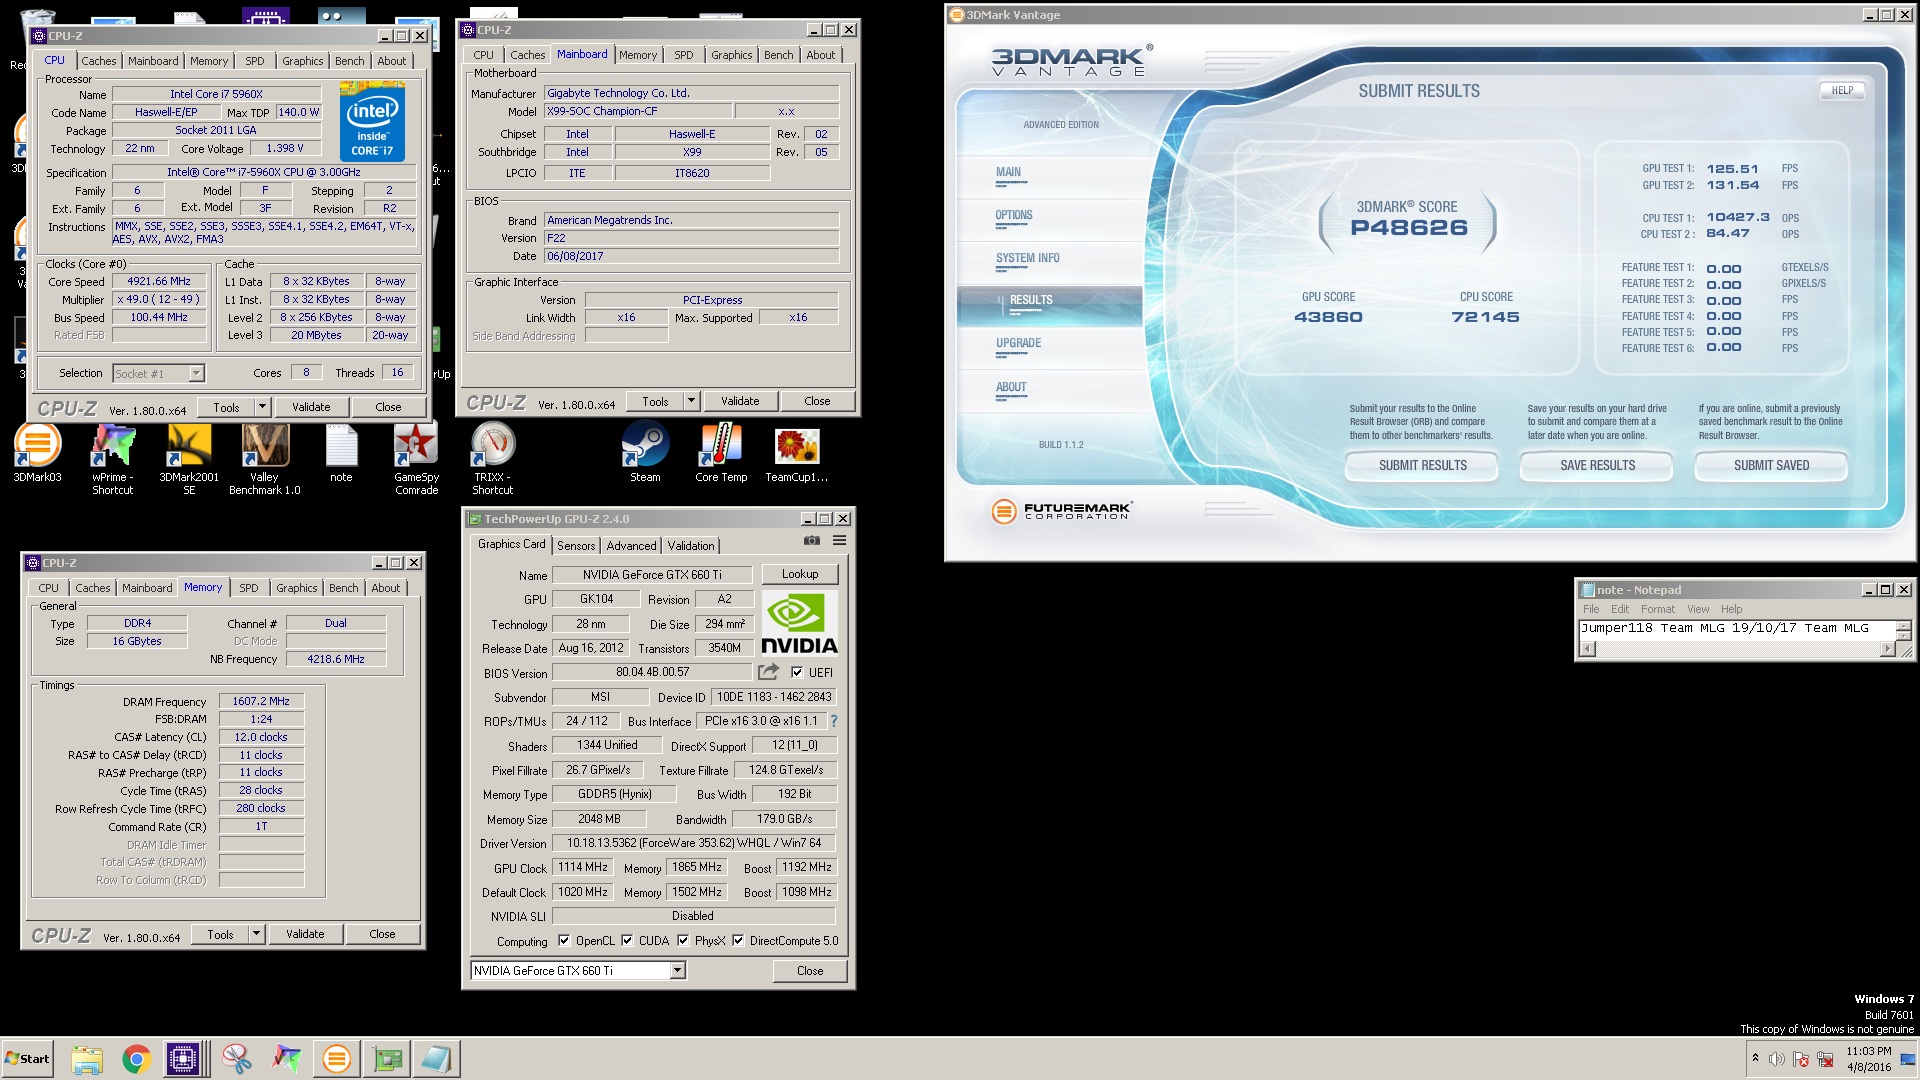This screenshot has width=1920, height=1080.
Task: Click the GPU-Z BIOS export share icon
Action: click(x=768, y=672)
